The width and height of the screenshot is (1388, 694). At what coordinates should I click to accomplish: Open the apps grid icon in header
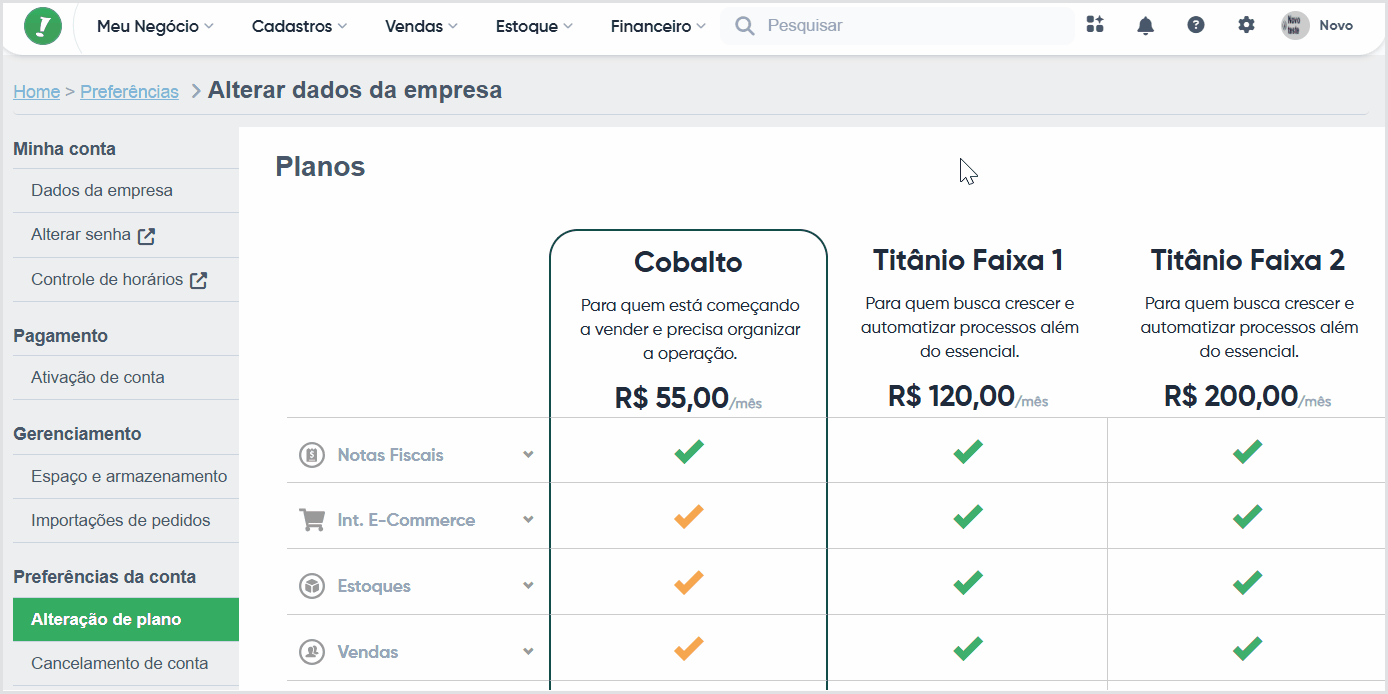click(x=1095, y=25)
